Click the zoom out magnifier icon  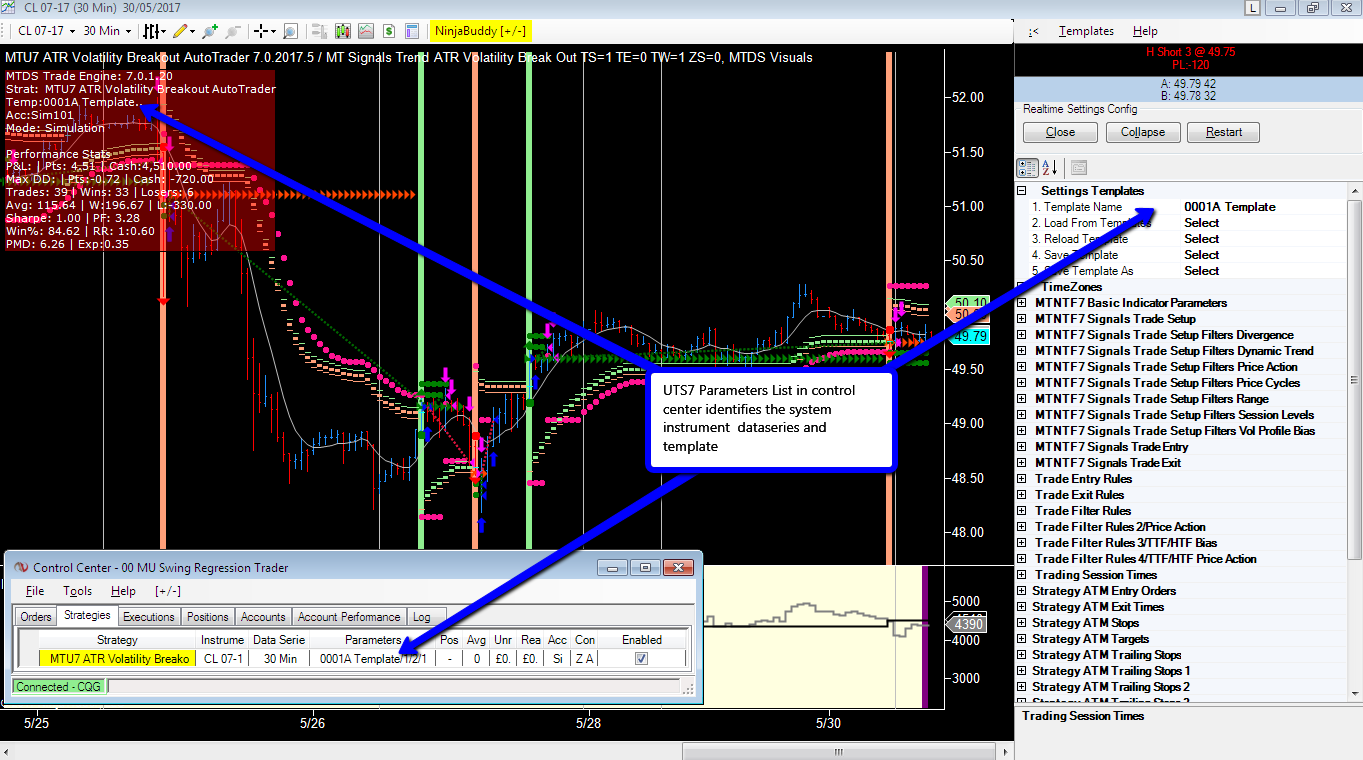233,31
